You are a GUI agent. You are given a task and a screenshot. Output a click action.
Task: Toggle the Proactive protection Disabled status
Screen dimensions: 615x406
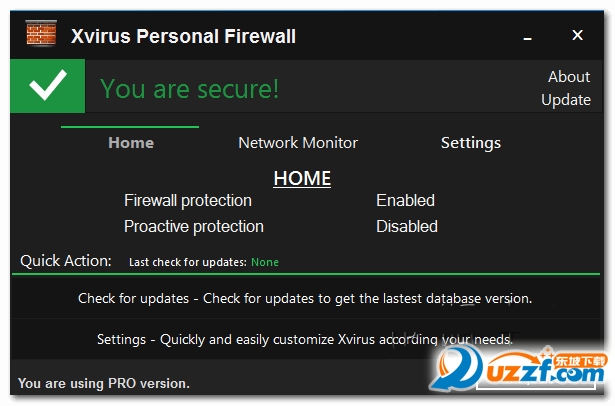407,227
